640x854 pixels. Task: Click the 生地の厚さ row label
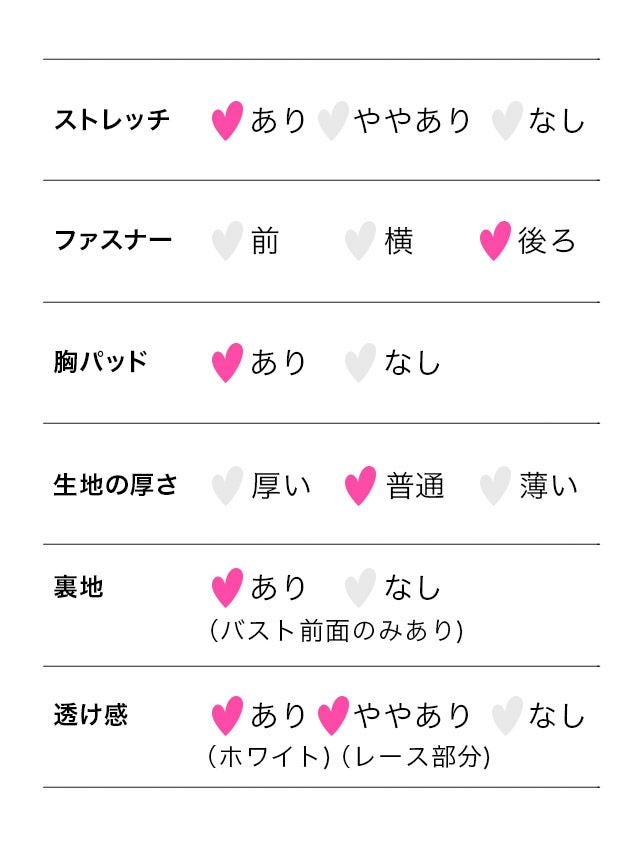(116, 486)
